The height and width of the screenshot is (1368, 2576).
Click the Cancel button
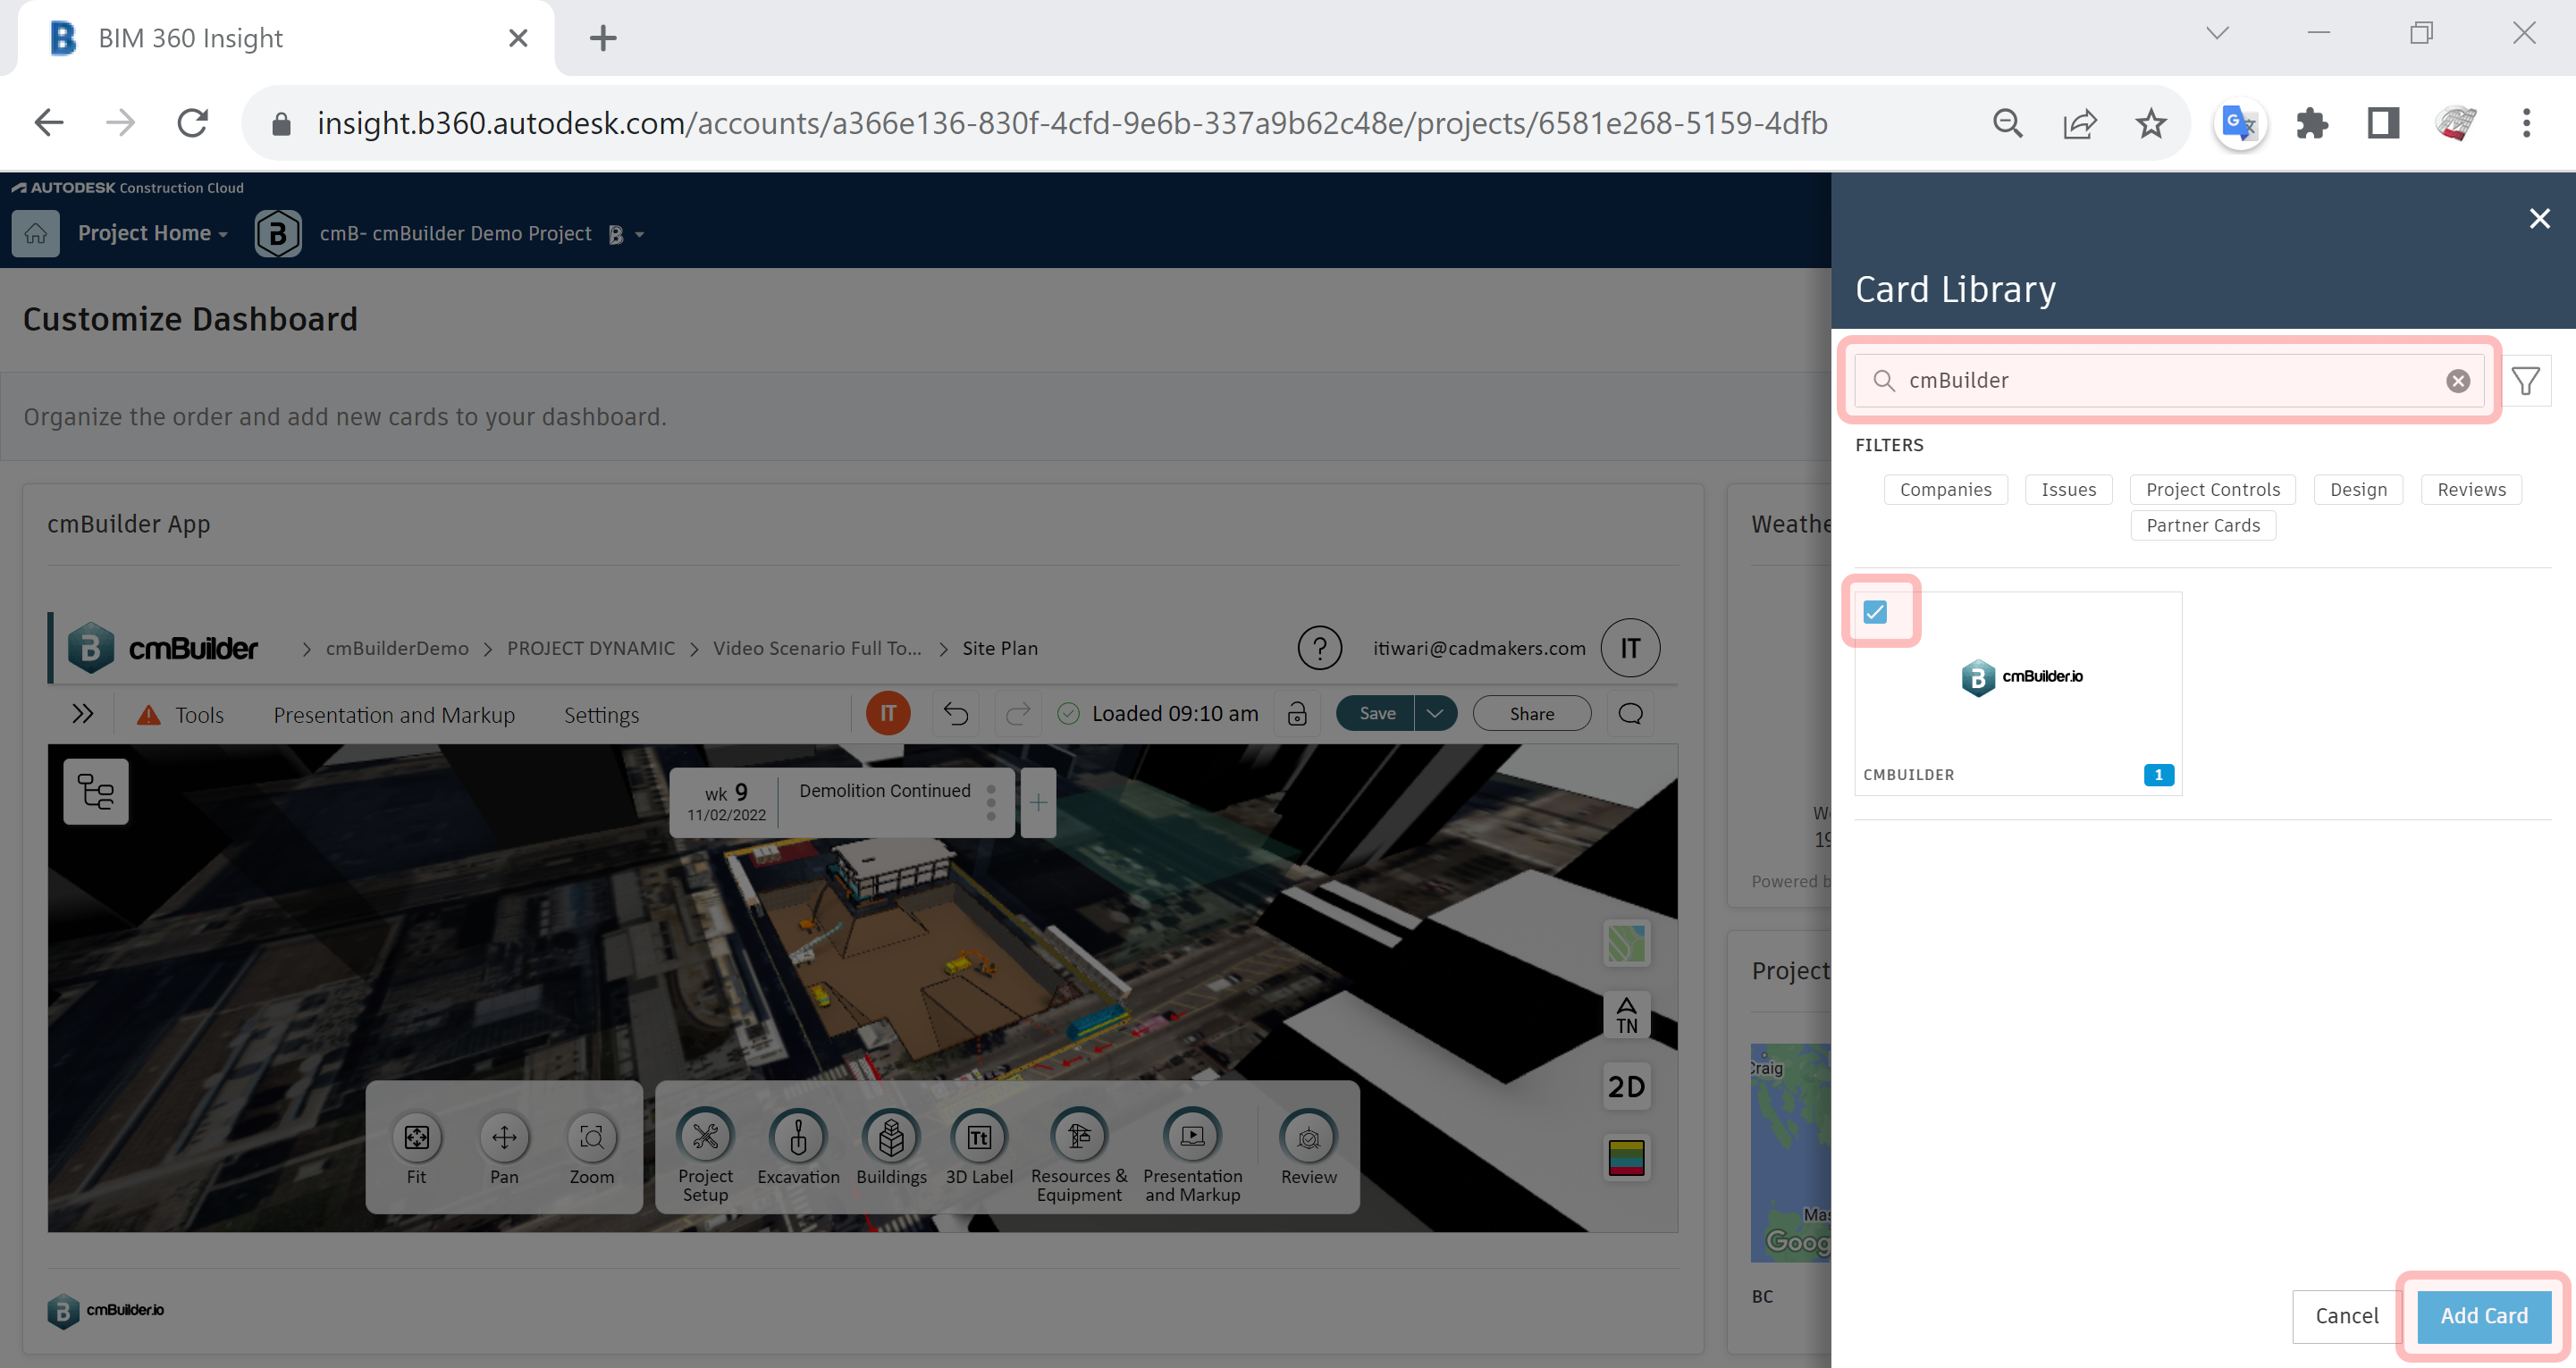tap(2346, 1315)
